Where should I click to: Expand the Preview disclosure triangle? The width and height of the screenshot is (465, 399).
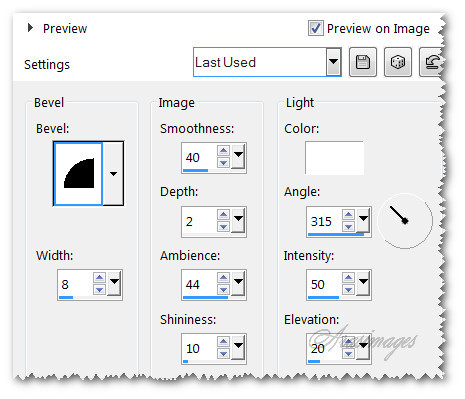point(30,28)
